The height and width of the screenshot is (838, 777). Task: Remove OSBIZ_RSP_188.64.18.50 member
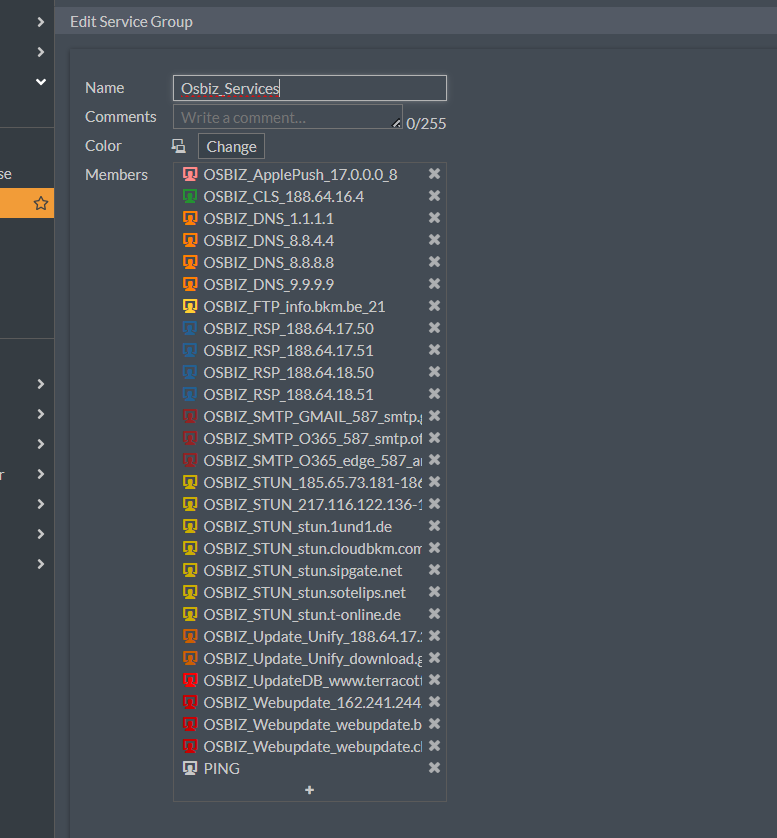pyautogui.click(x=434, y=371)
